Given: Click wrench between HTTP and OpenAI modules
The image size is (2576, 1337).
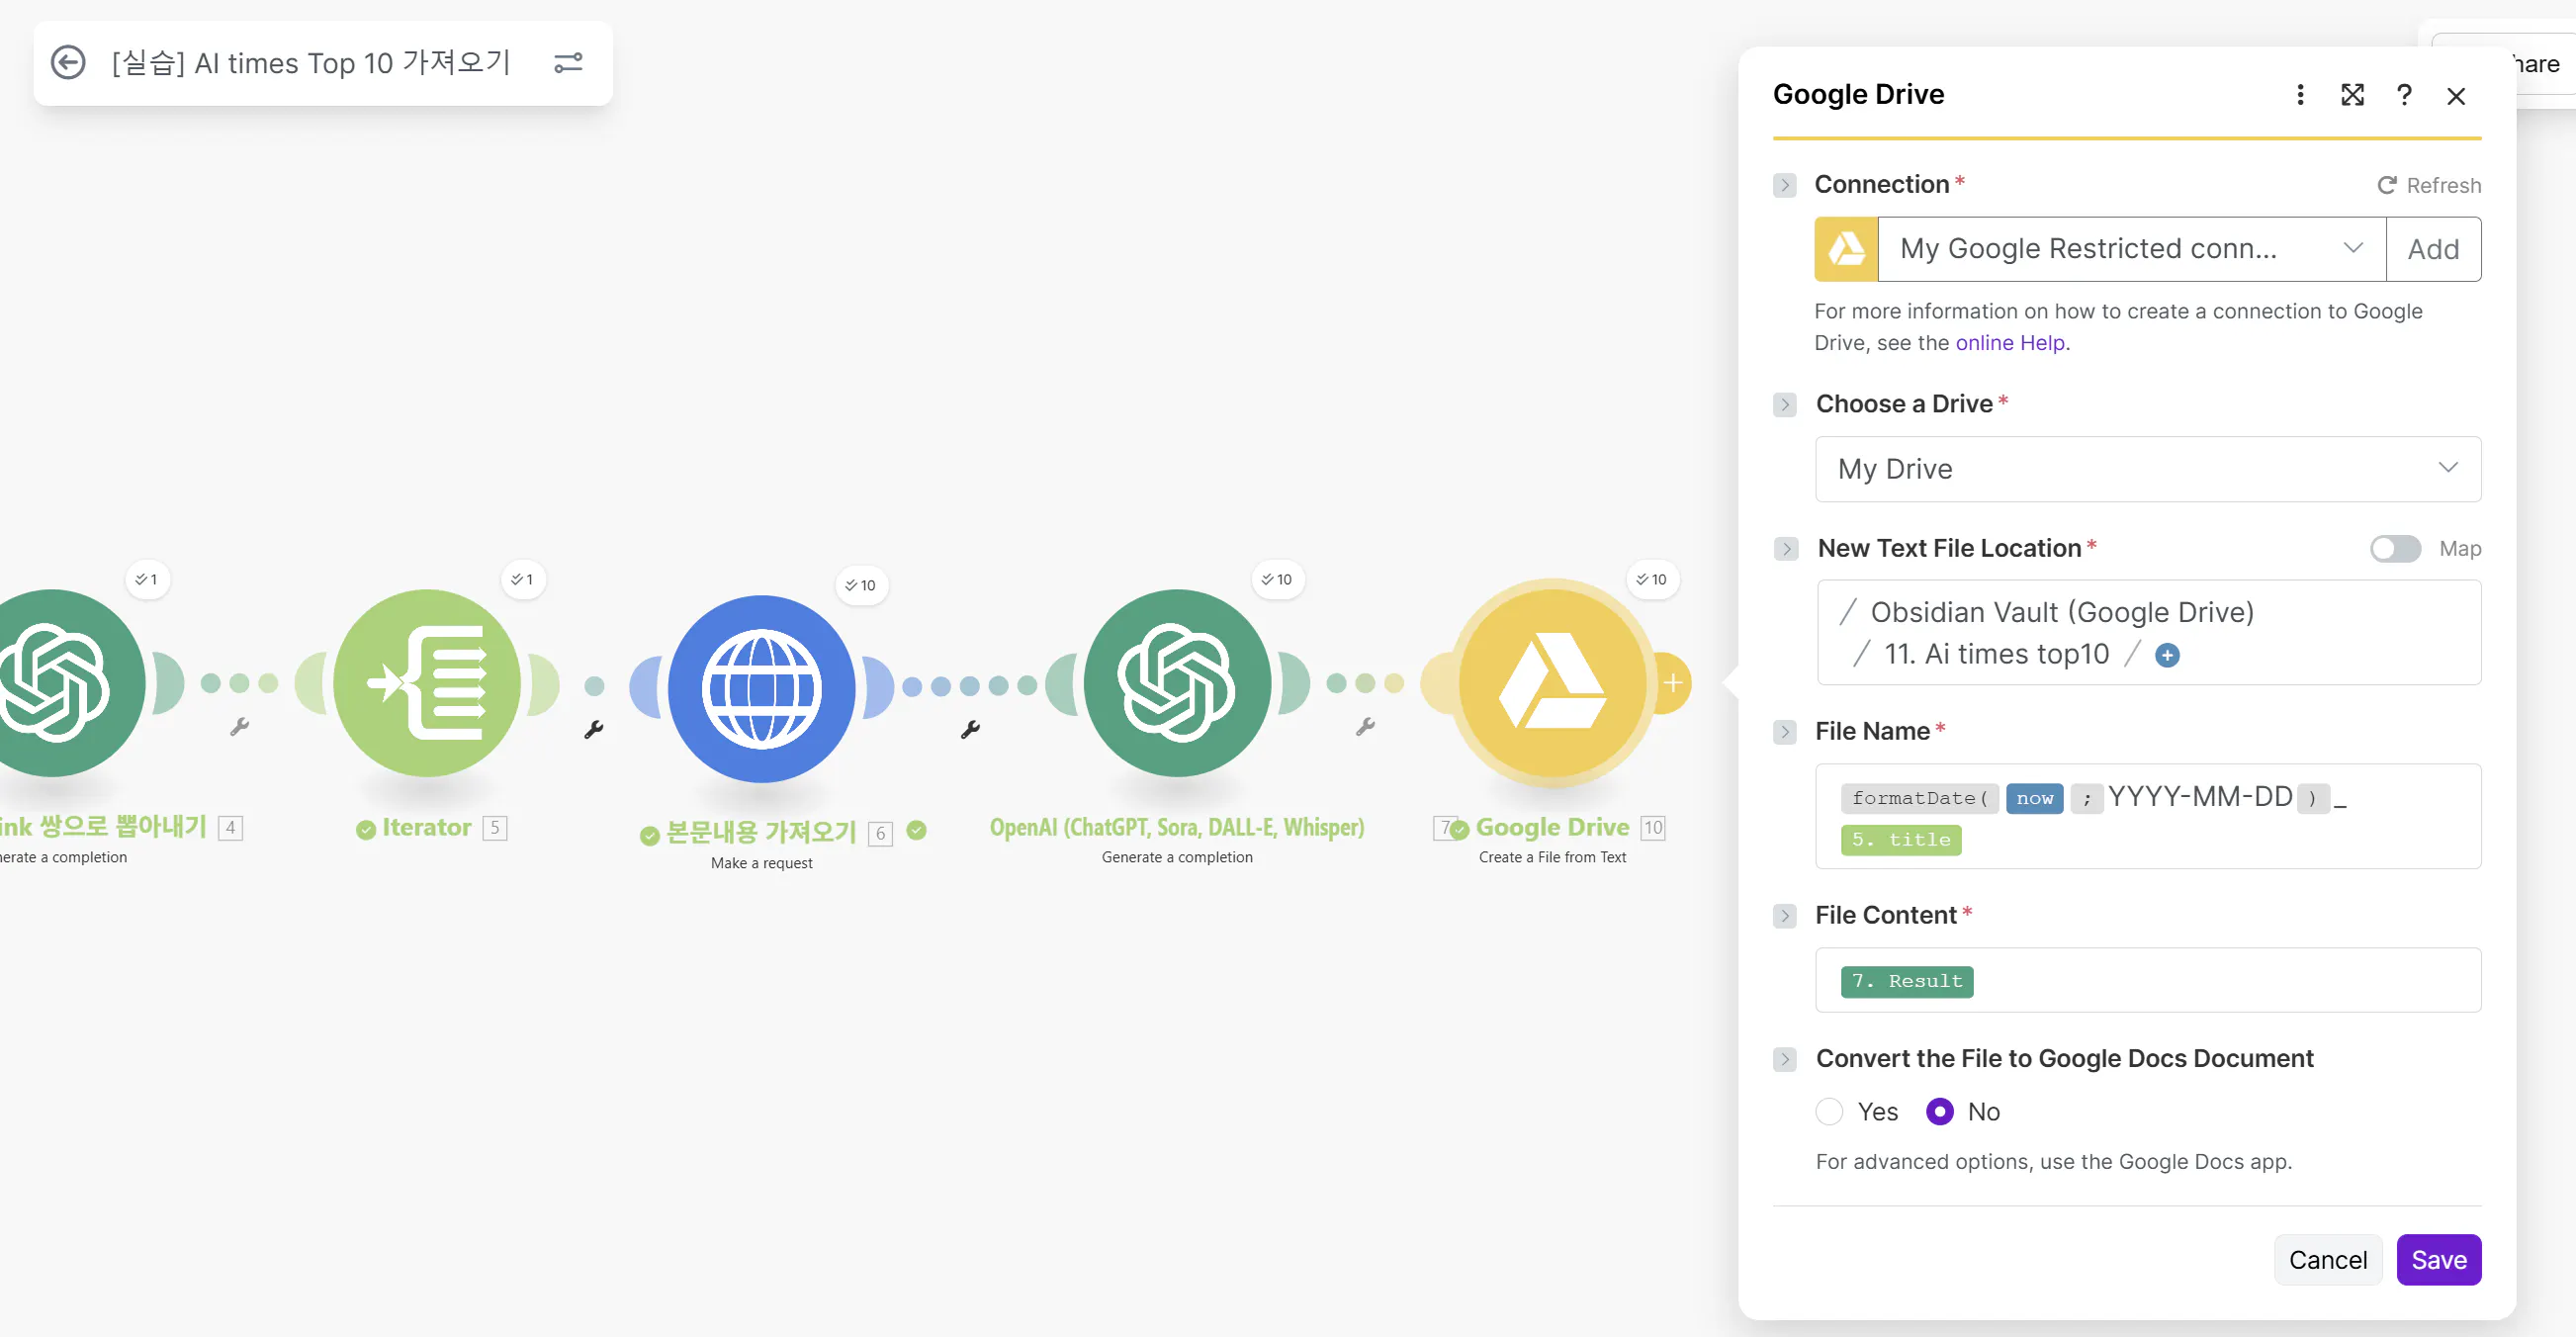Looking at the screenshot, I should (970, 730).
